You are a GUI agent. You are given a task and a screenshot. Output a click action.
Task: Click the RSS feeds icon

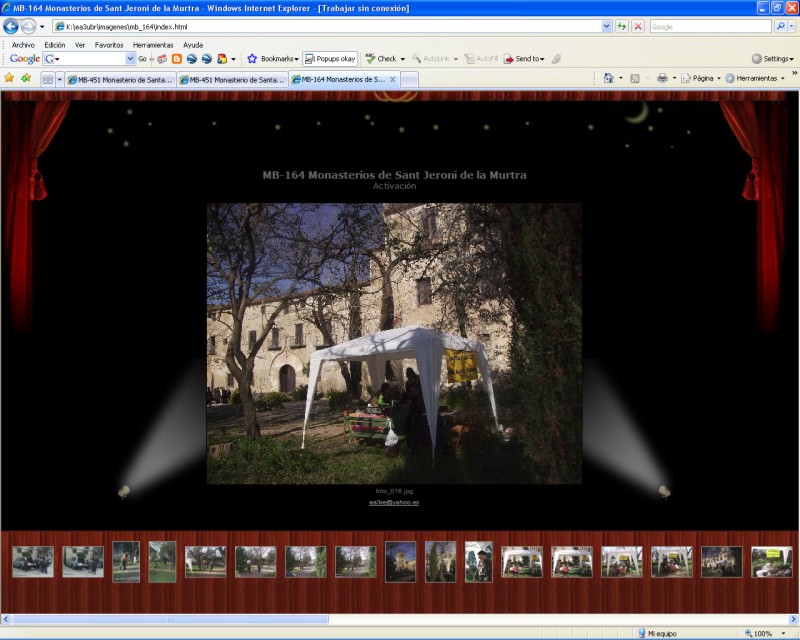click(635, 78)
